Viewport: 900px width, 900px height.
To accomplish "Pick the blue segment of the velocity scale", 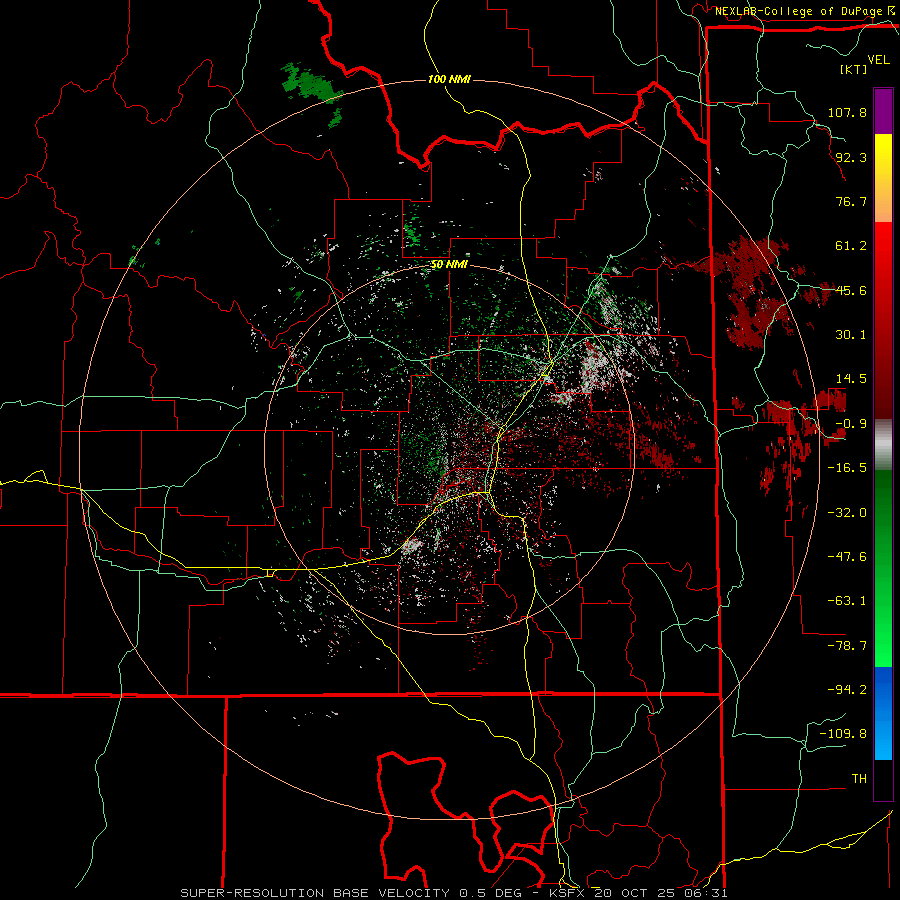I will point(883,713).
